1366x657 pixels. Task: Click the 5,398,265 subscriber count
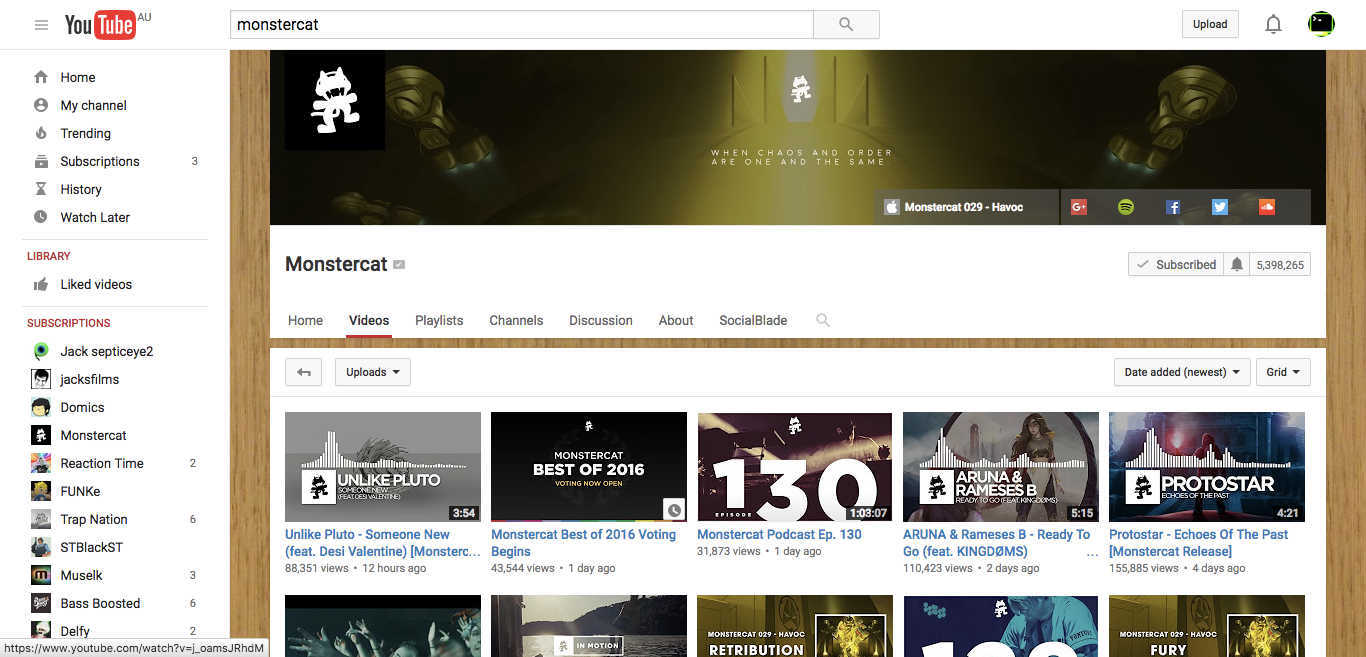pos(1280,265)
